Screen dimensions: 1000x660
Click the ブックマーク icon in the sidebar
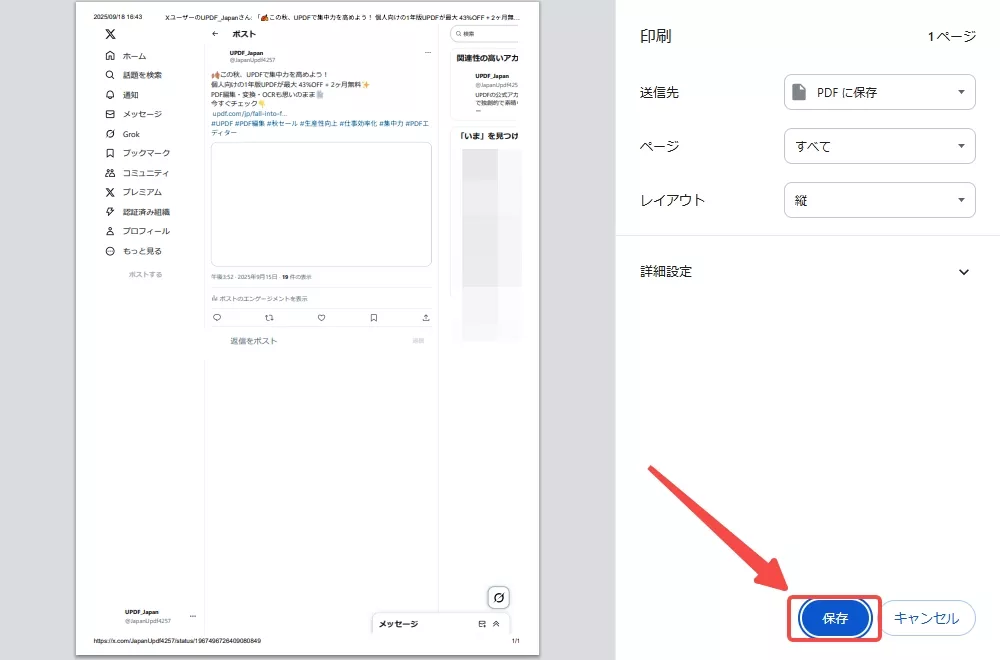110,153
